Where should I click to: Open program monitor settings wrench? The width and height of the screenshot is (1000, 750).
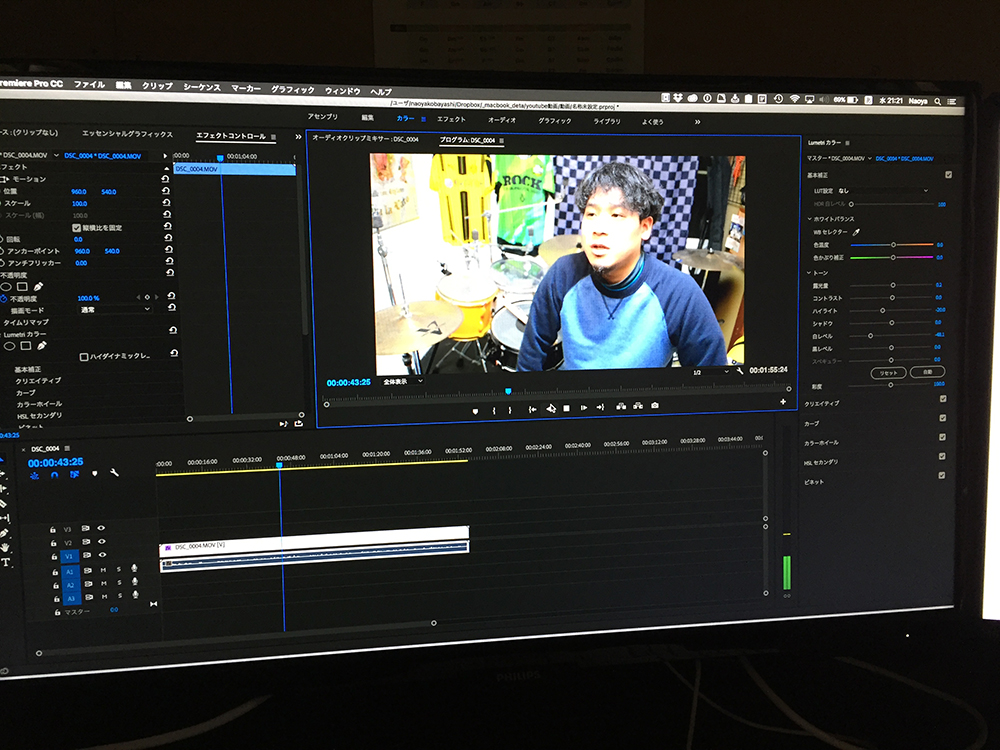739,371
